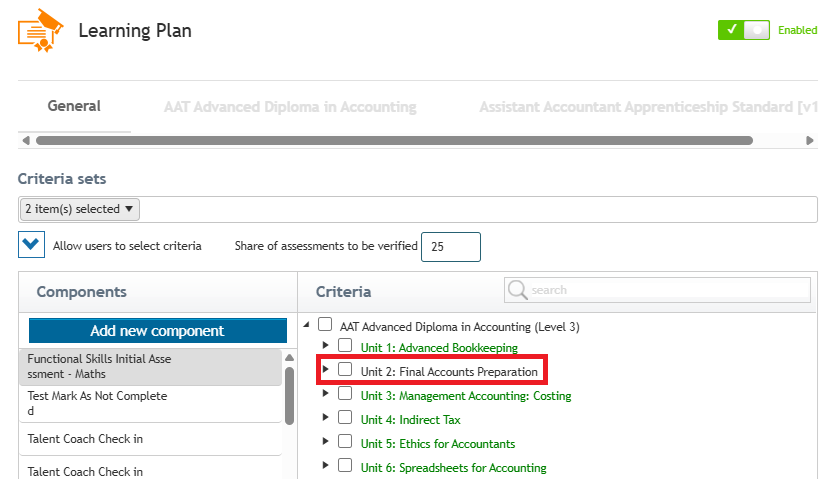Image resolution: width=831 pixels, height=479 pixels.
Task: Expand Unit 1: Advanced Bookkeeping
Action: click(x=325, y=345)
